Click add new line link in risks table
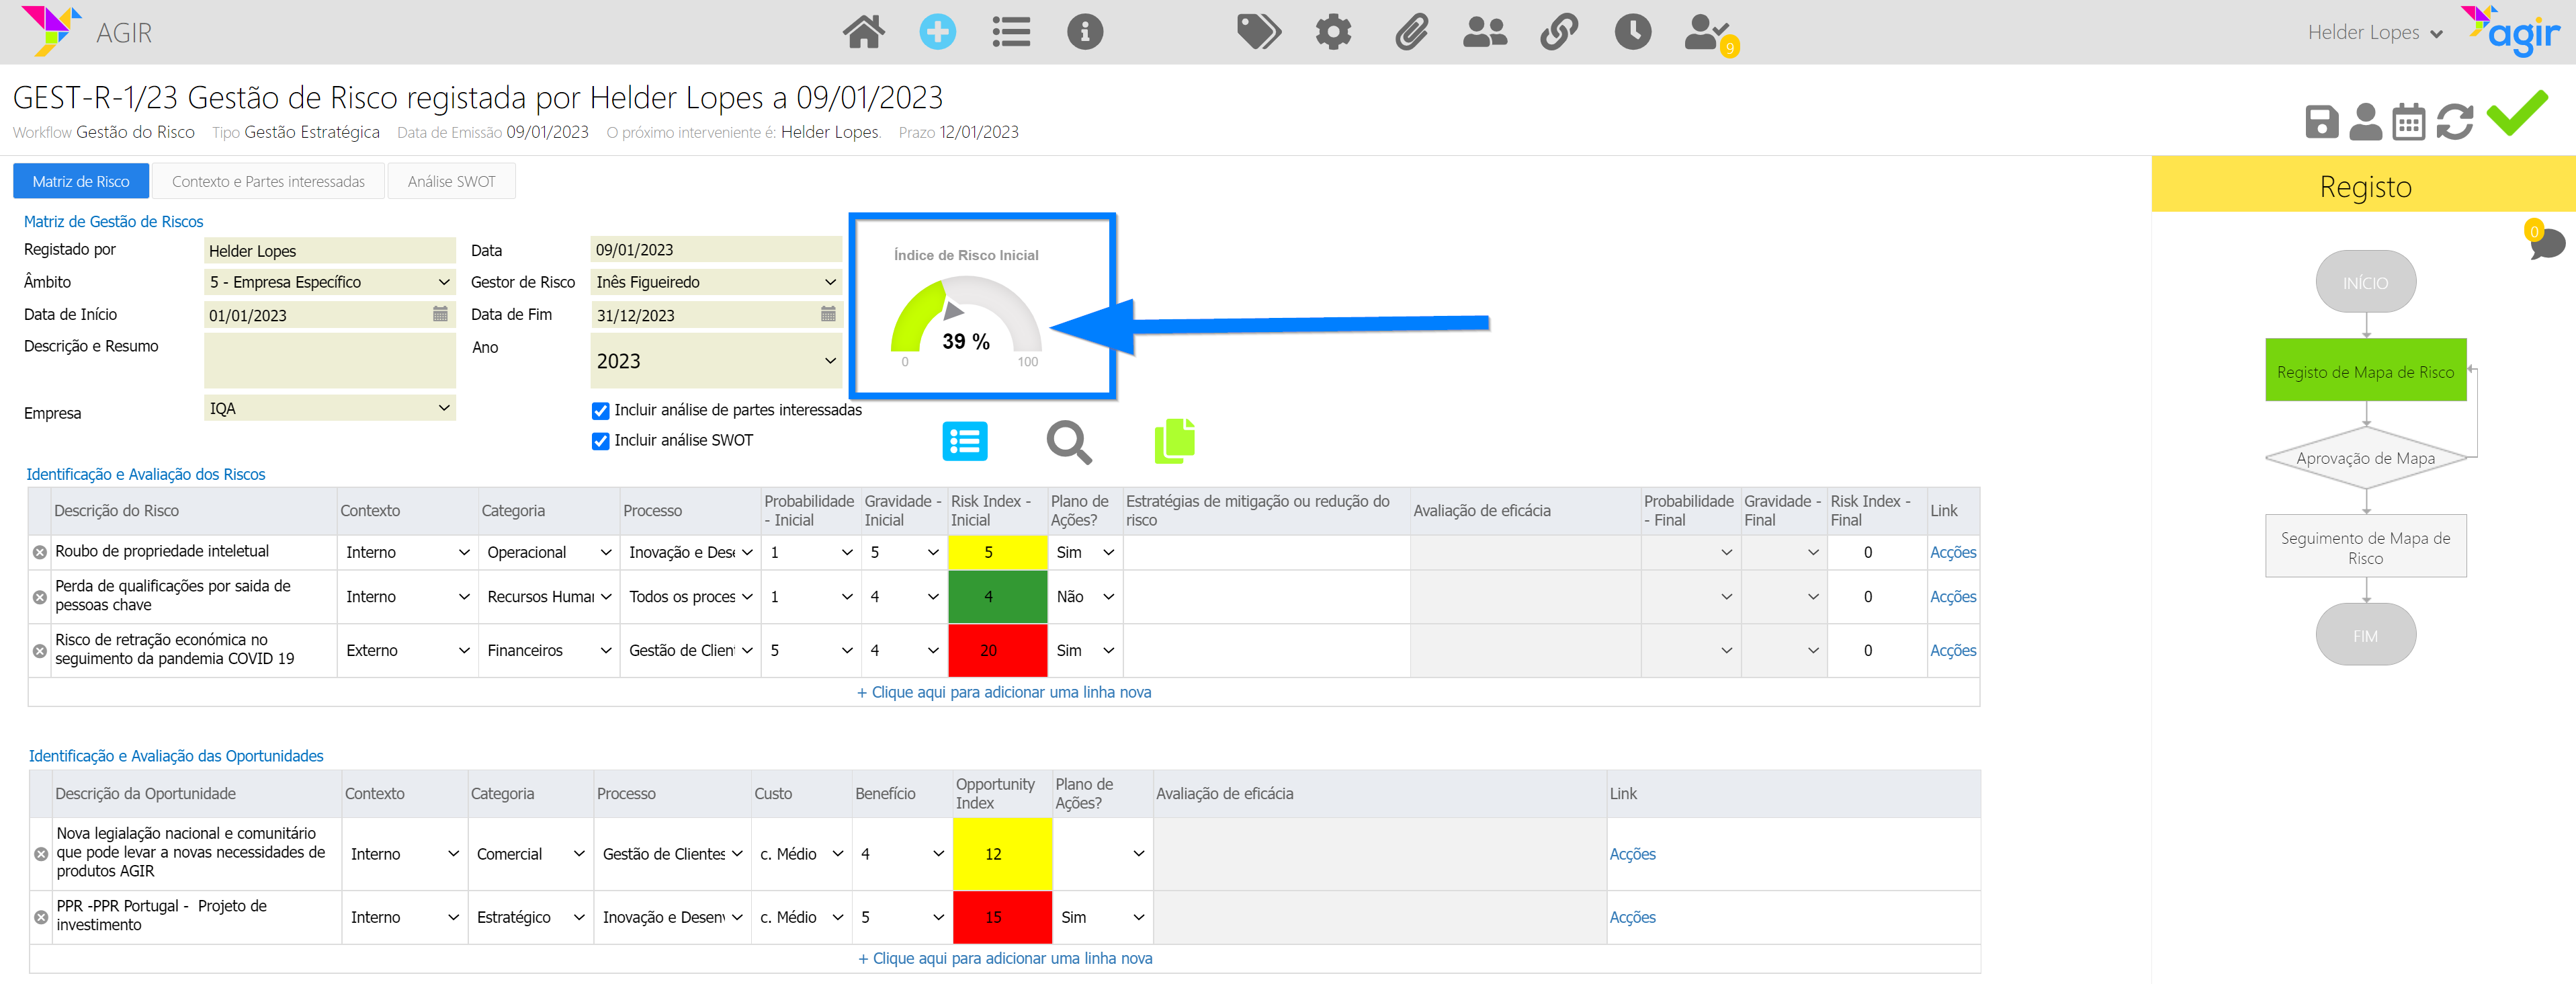The height and width of the screenshot is (984, 2576). (1003, 692)
